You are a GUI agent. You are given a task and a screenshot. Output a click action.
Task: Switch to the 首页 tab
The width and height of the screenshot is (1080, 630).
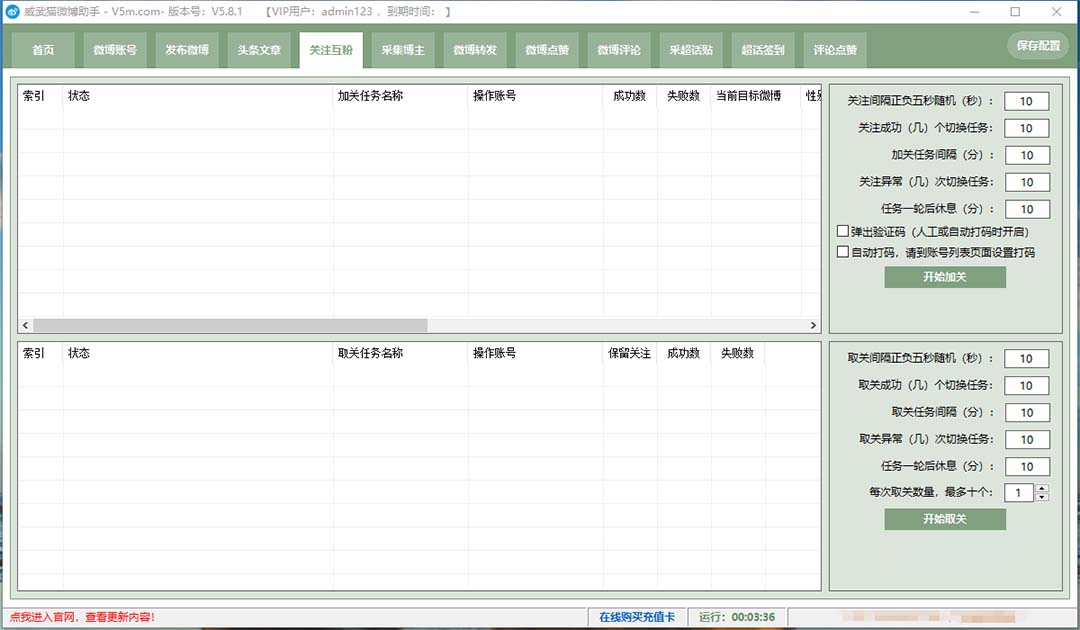point(42,50)
